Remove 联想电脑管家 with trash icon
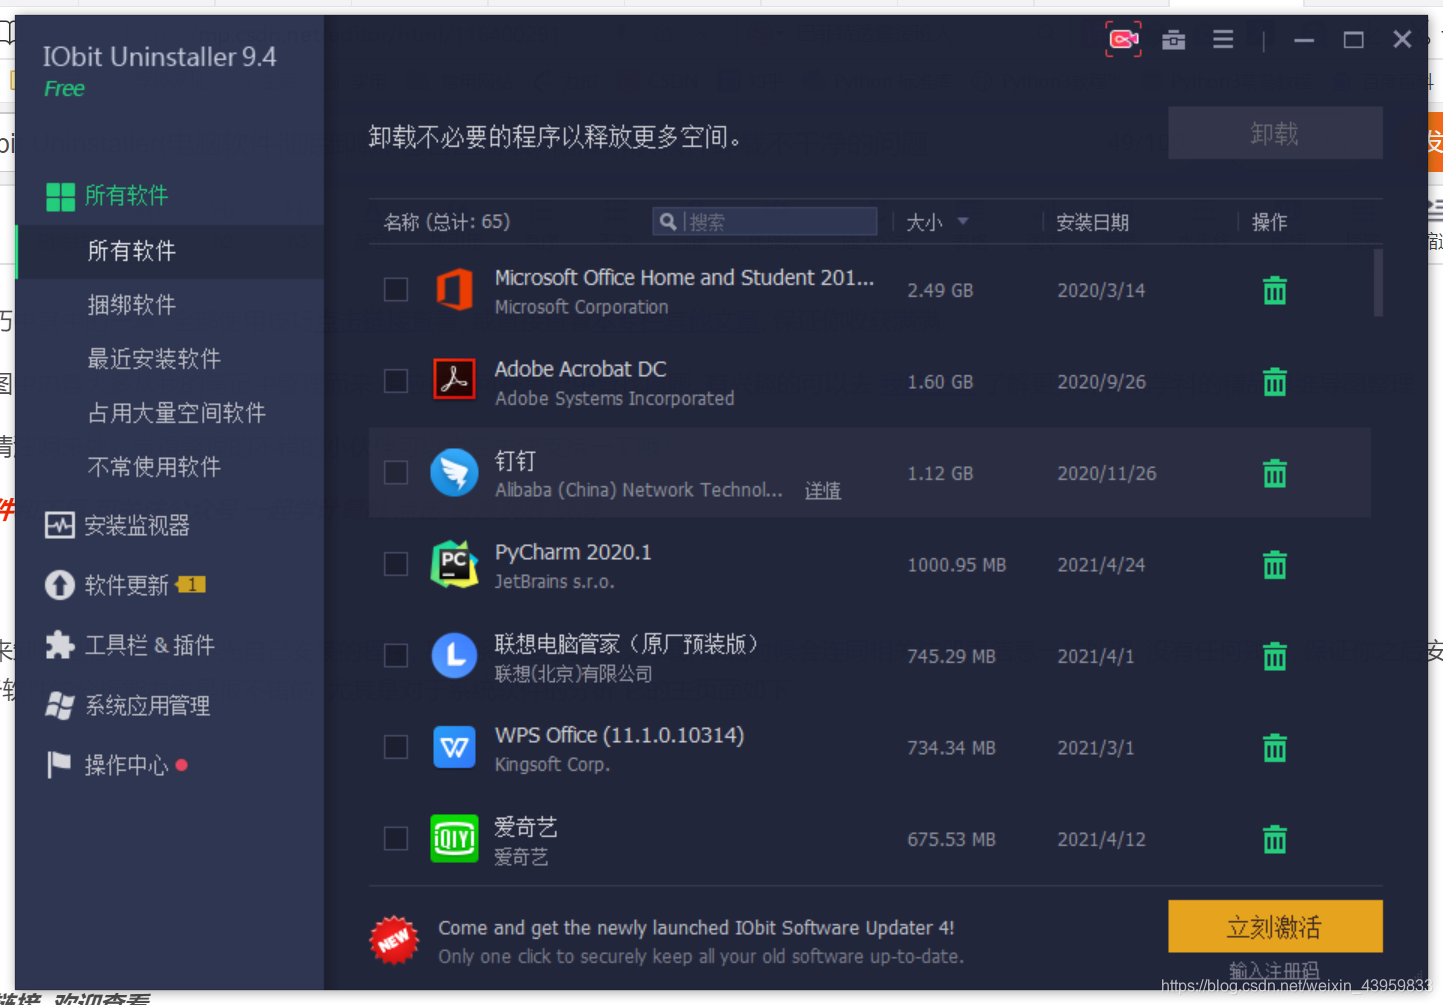This screenshot has height=1005, width=1443. [1274, 656]
